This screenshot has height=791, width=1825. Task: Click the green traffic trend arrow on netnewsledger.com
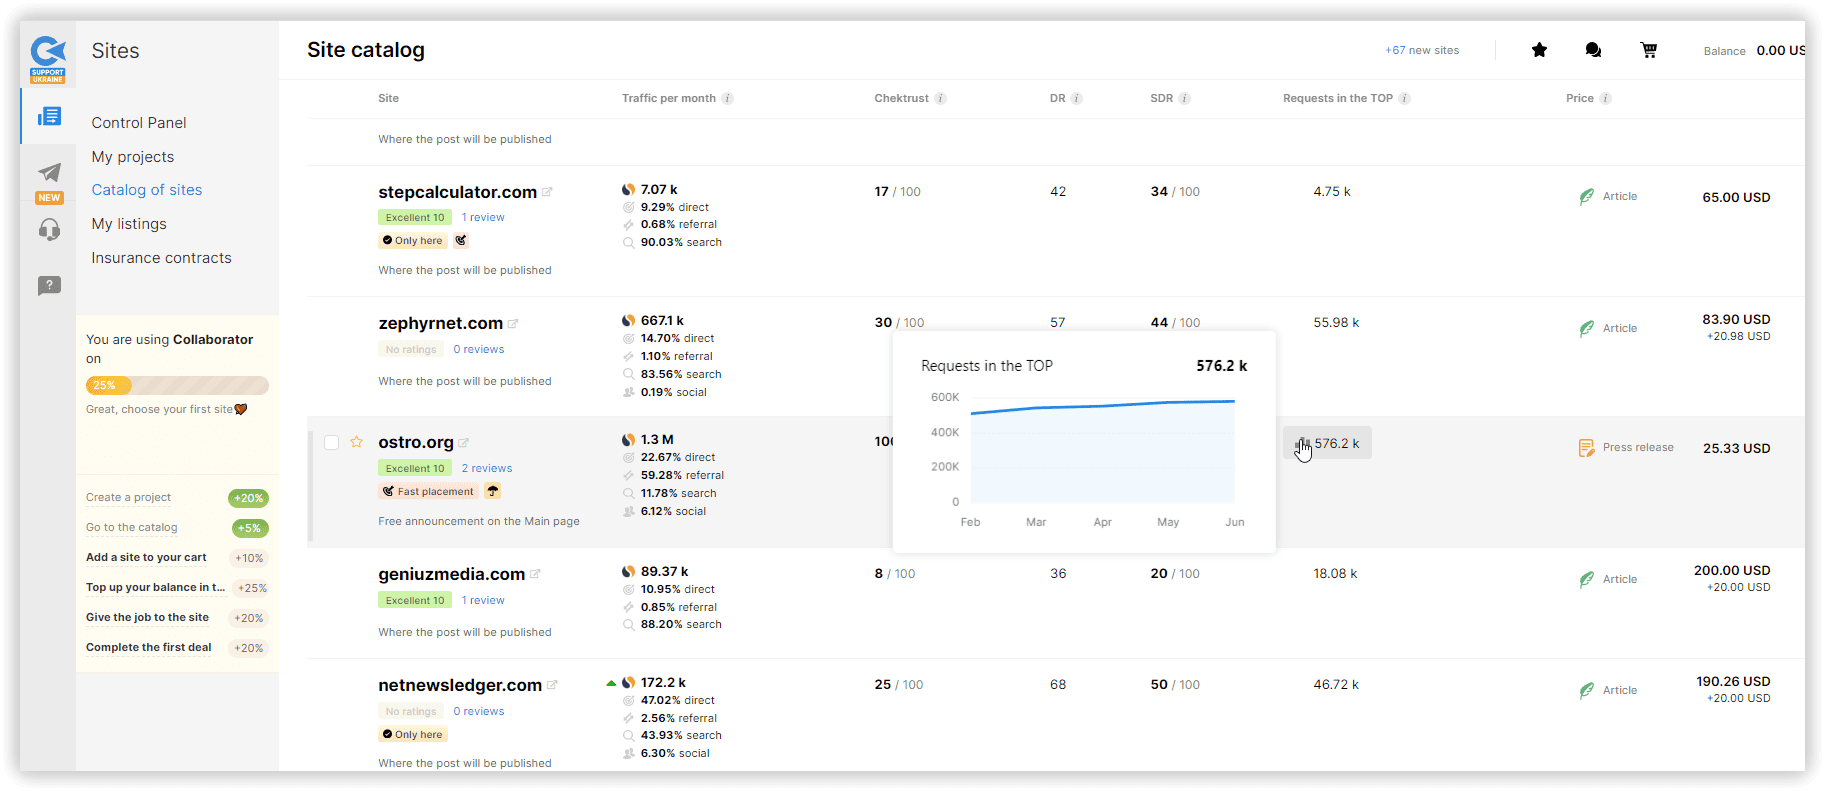(611, 683)
